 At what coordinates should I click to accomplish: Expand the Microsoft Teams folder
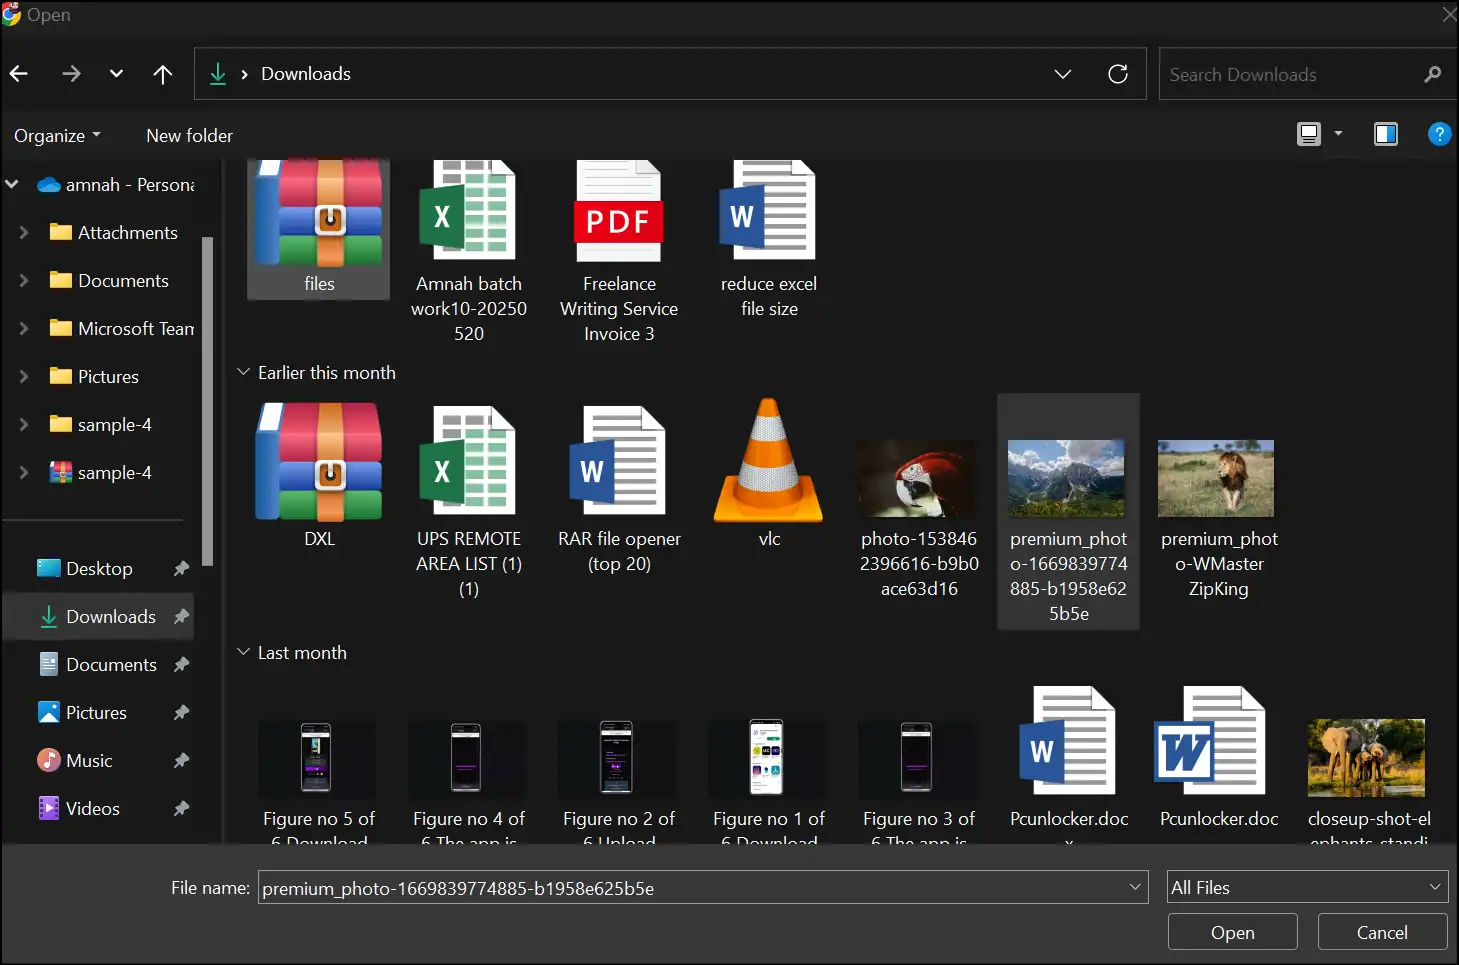coord(24,328)
